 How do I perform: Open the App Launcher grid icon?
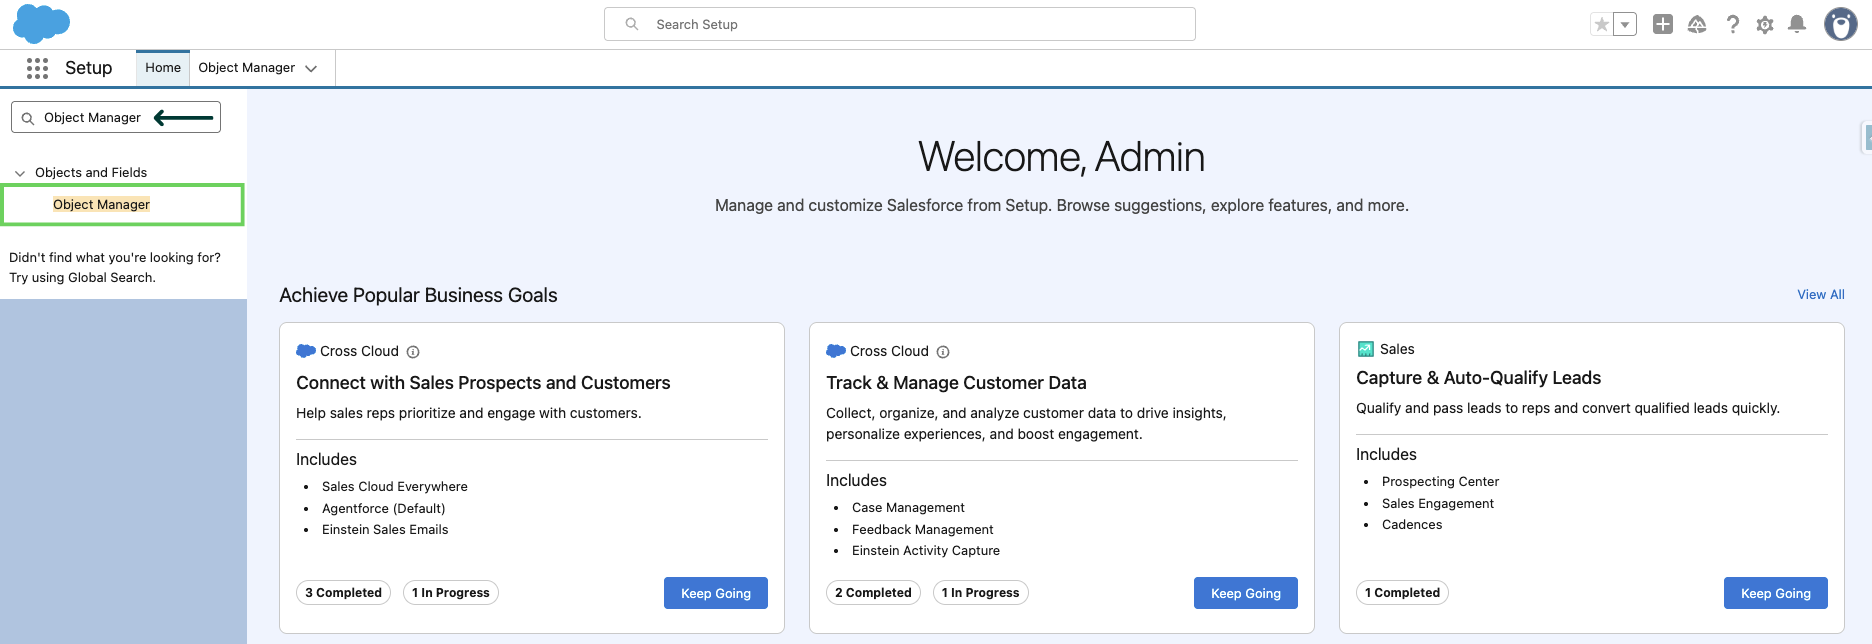click(x=37, y=68)
